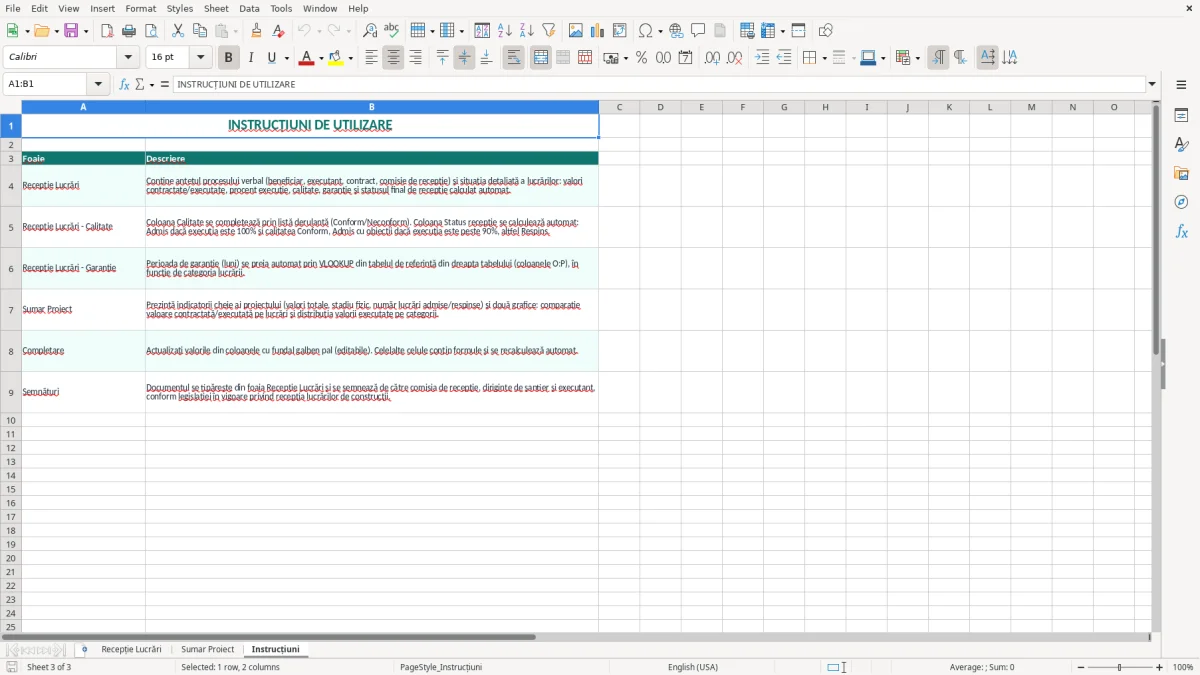Click the zoom slider handle

click(1120, 667)
